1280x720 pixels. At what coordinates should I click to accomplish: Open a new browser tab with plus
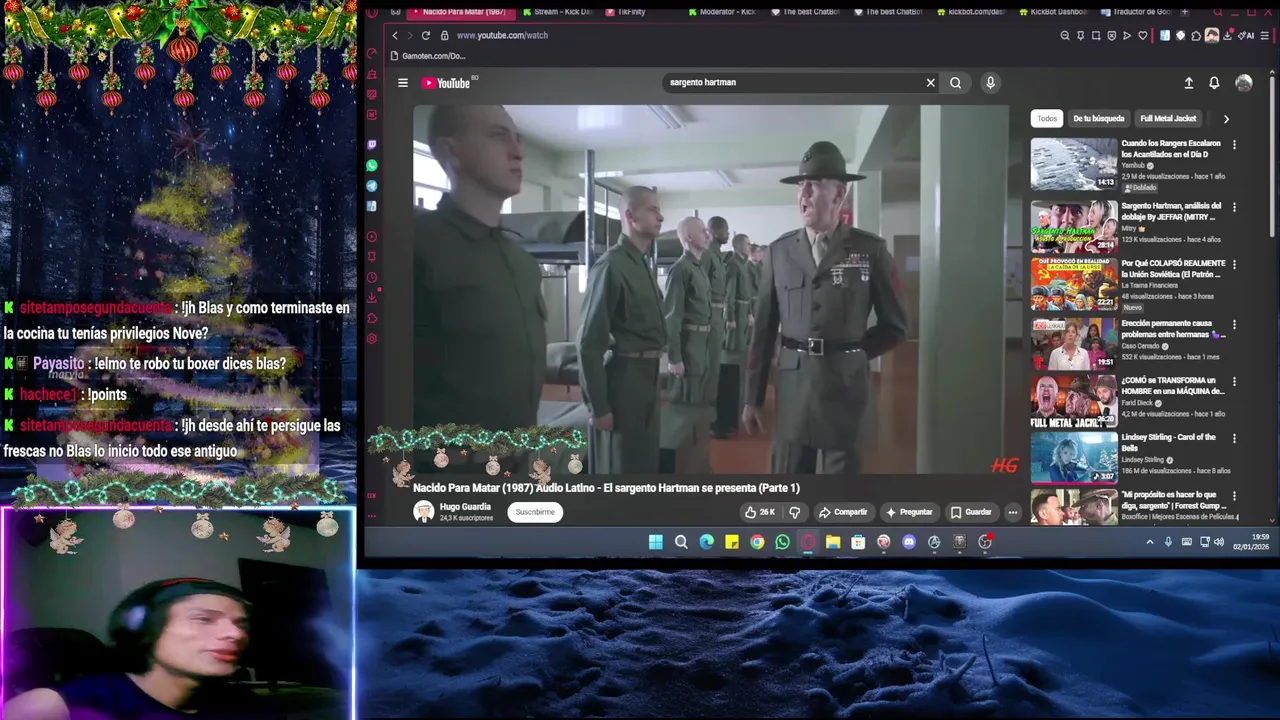tap(1185, 12)
